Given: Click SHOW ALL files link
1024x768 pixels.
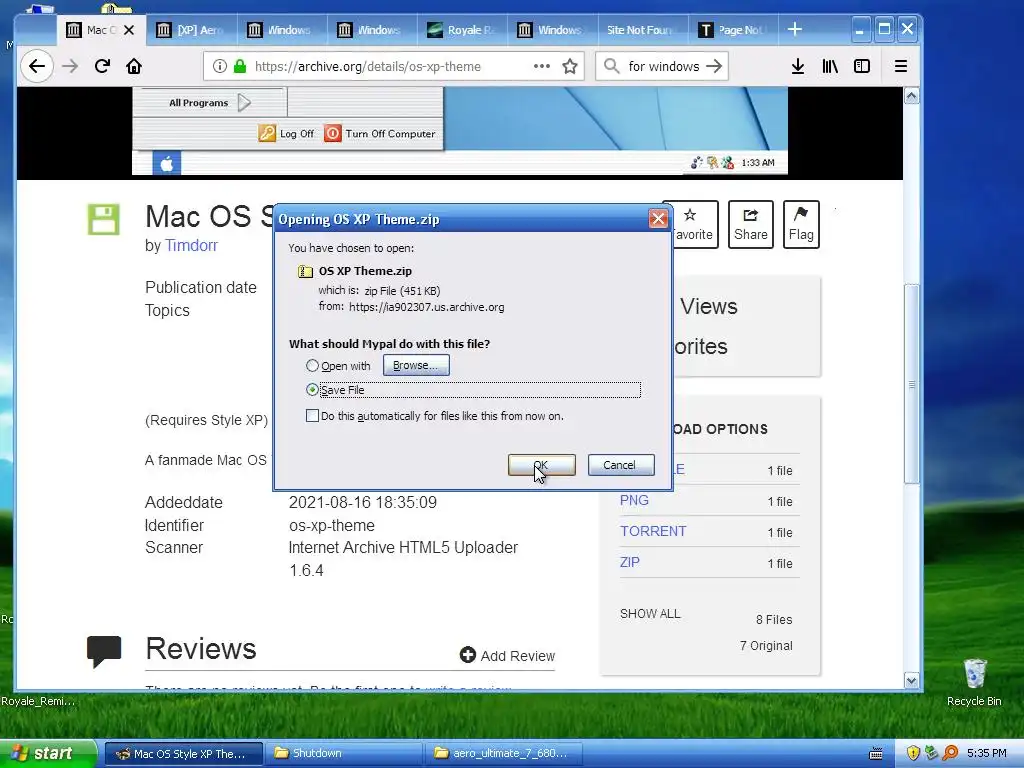Looking at the screenshot, I should tap(650, 614).
